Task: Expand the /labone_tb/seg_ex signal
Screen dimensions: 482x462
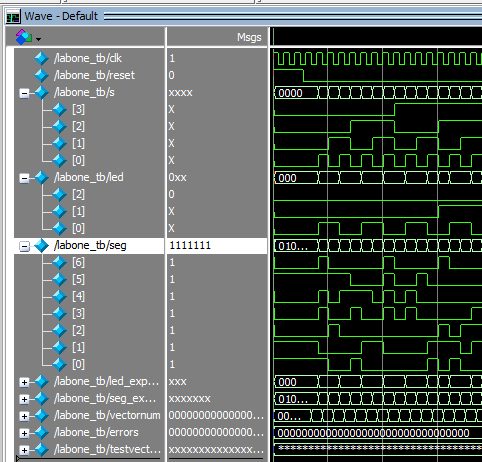Action: coord(24,400)
